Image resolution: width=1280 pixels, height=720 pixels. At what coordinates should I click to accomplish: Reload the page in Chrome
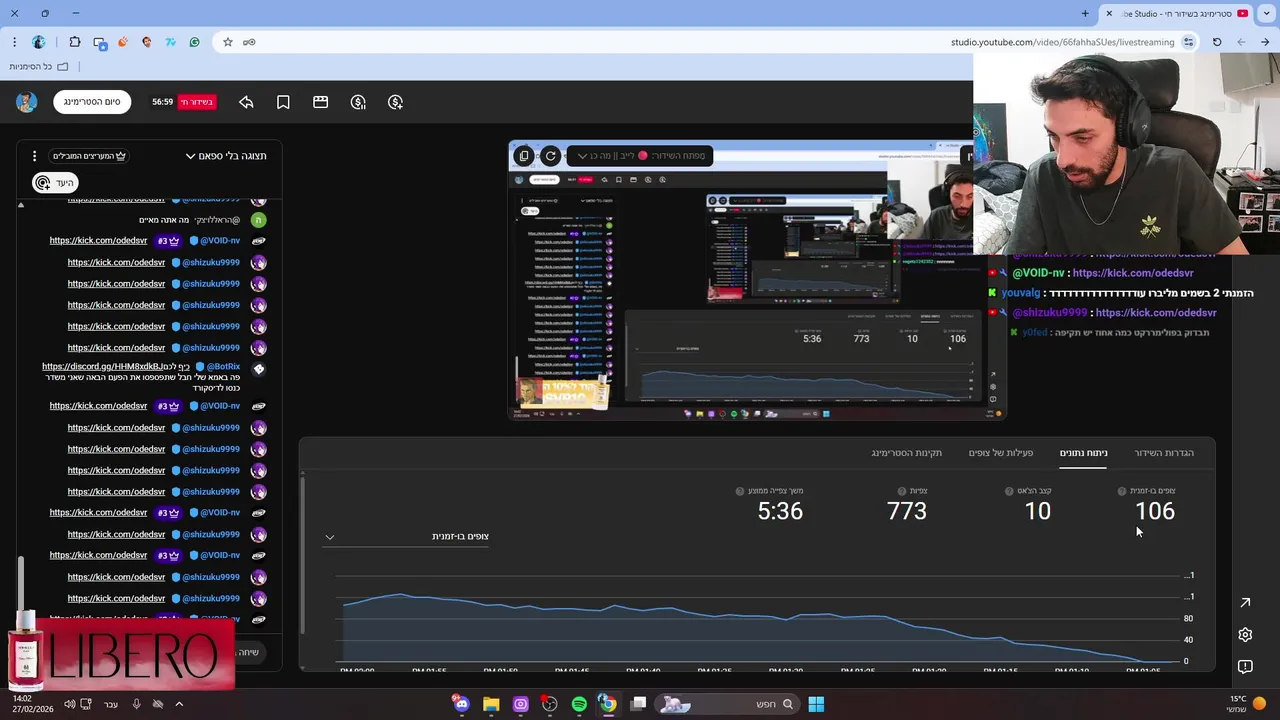[1217, 42]
